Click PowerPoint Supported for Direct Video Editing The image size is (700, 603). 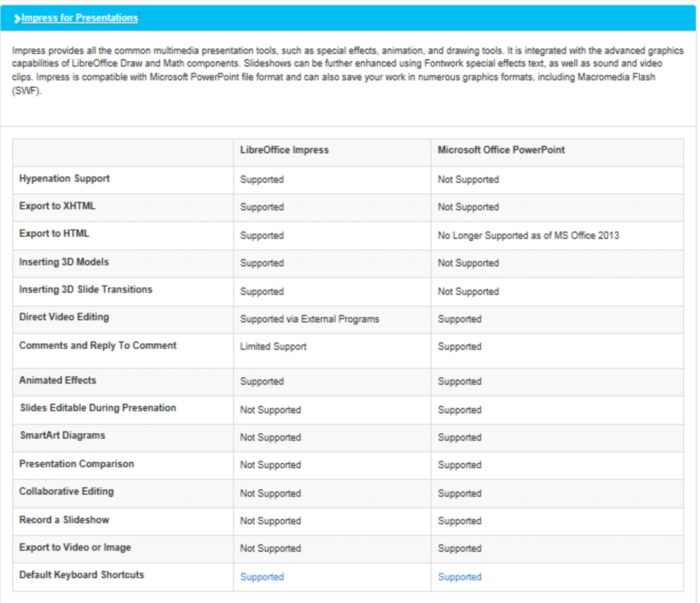coord(460,319)
